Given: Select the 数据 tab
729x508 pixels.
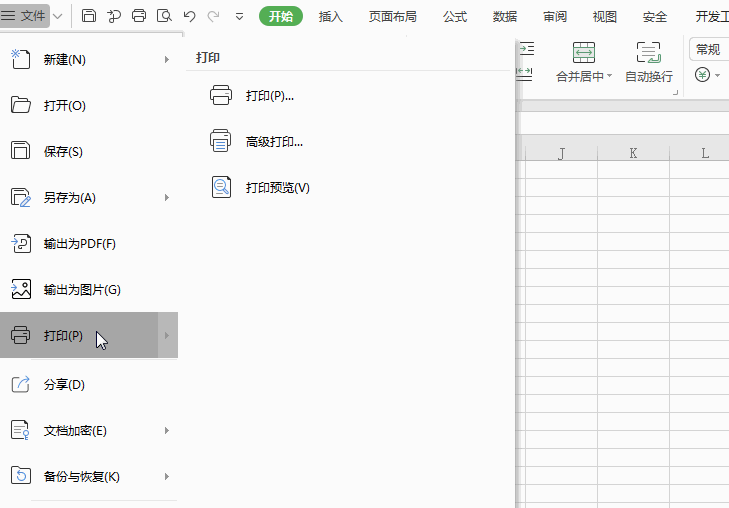Looking at the screenshot, I should 505,17.
